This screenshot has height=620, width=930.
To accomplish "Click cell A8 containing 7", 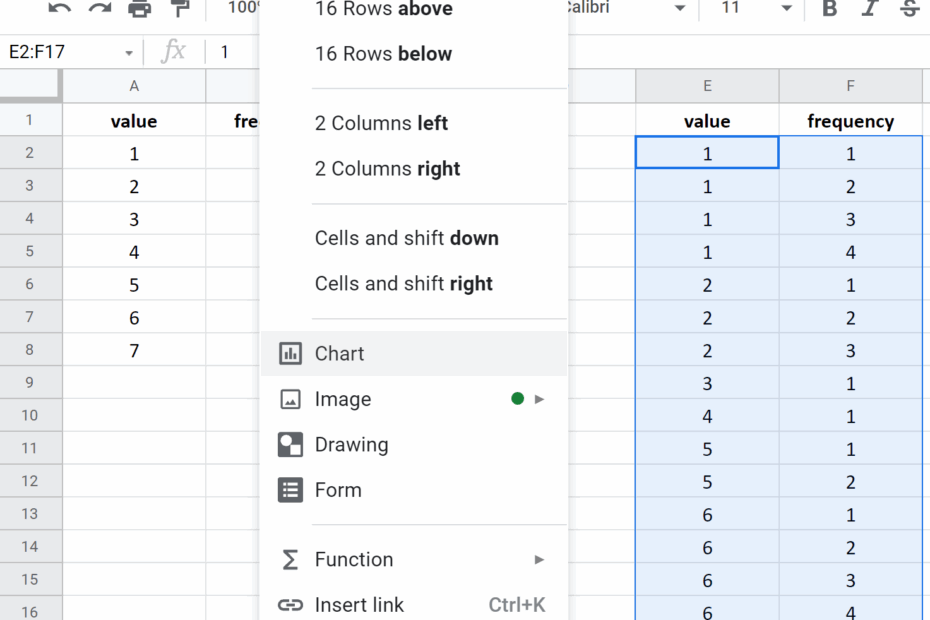I will (x=134, y=351).
